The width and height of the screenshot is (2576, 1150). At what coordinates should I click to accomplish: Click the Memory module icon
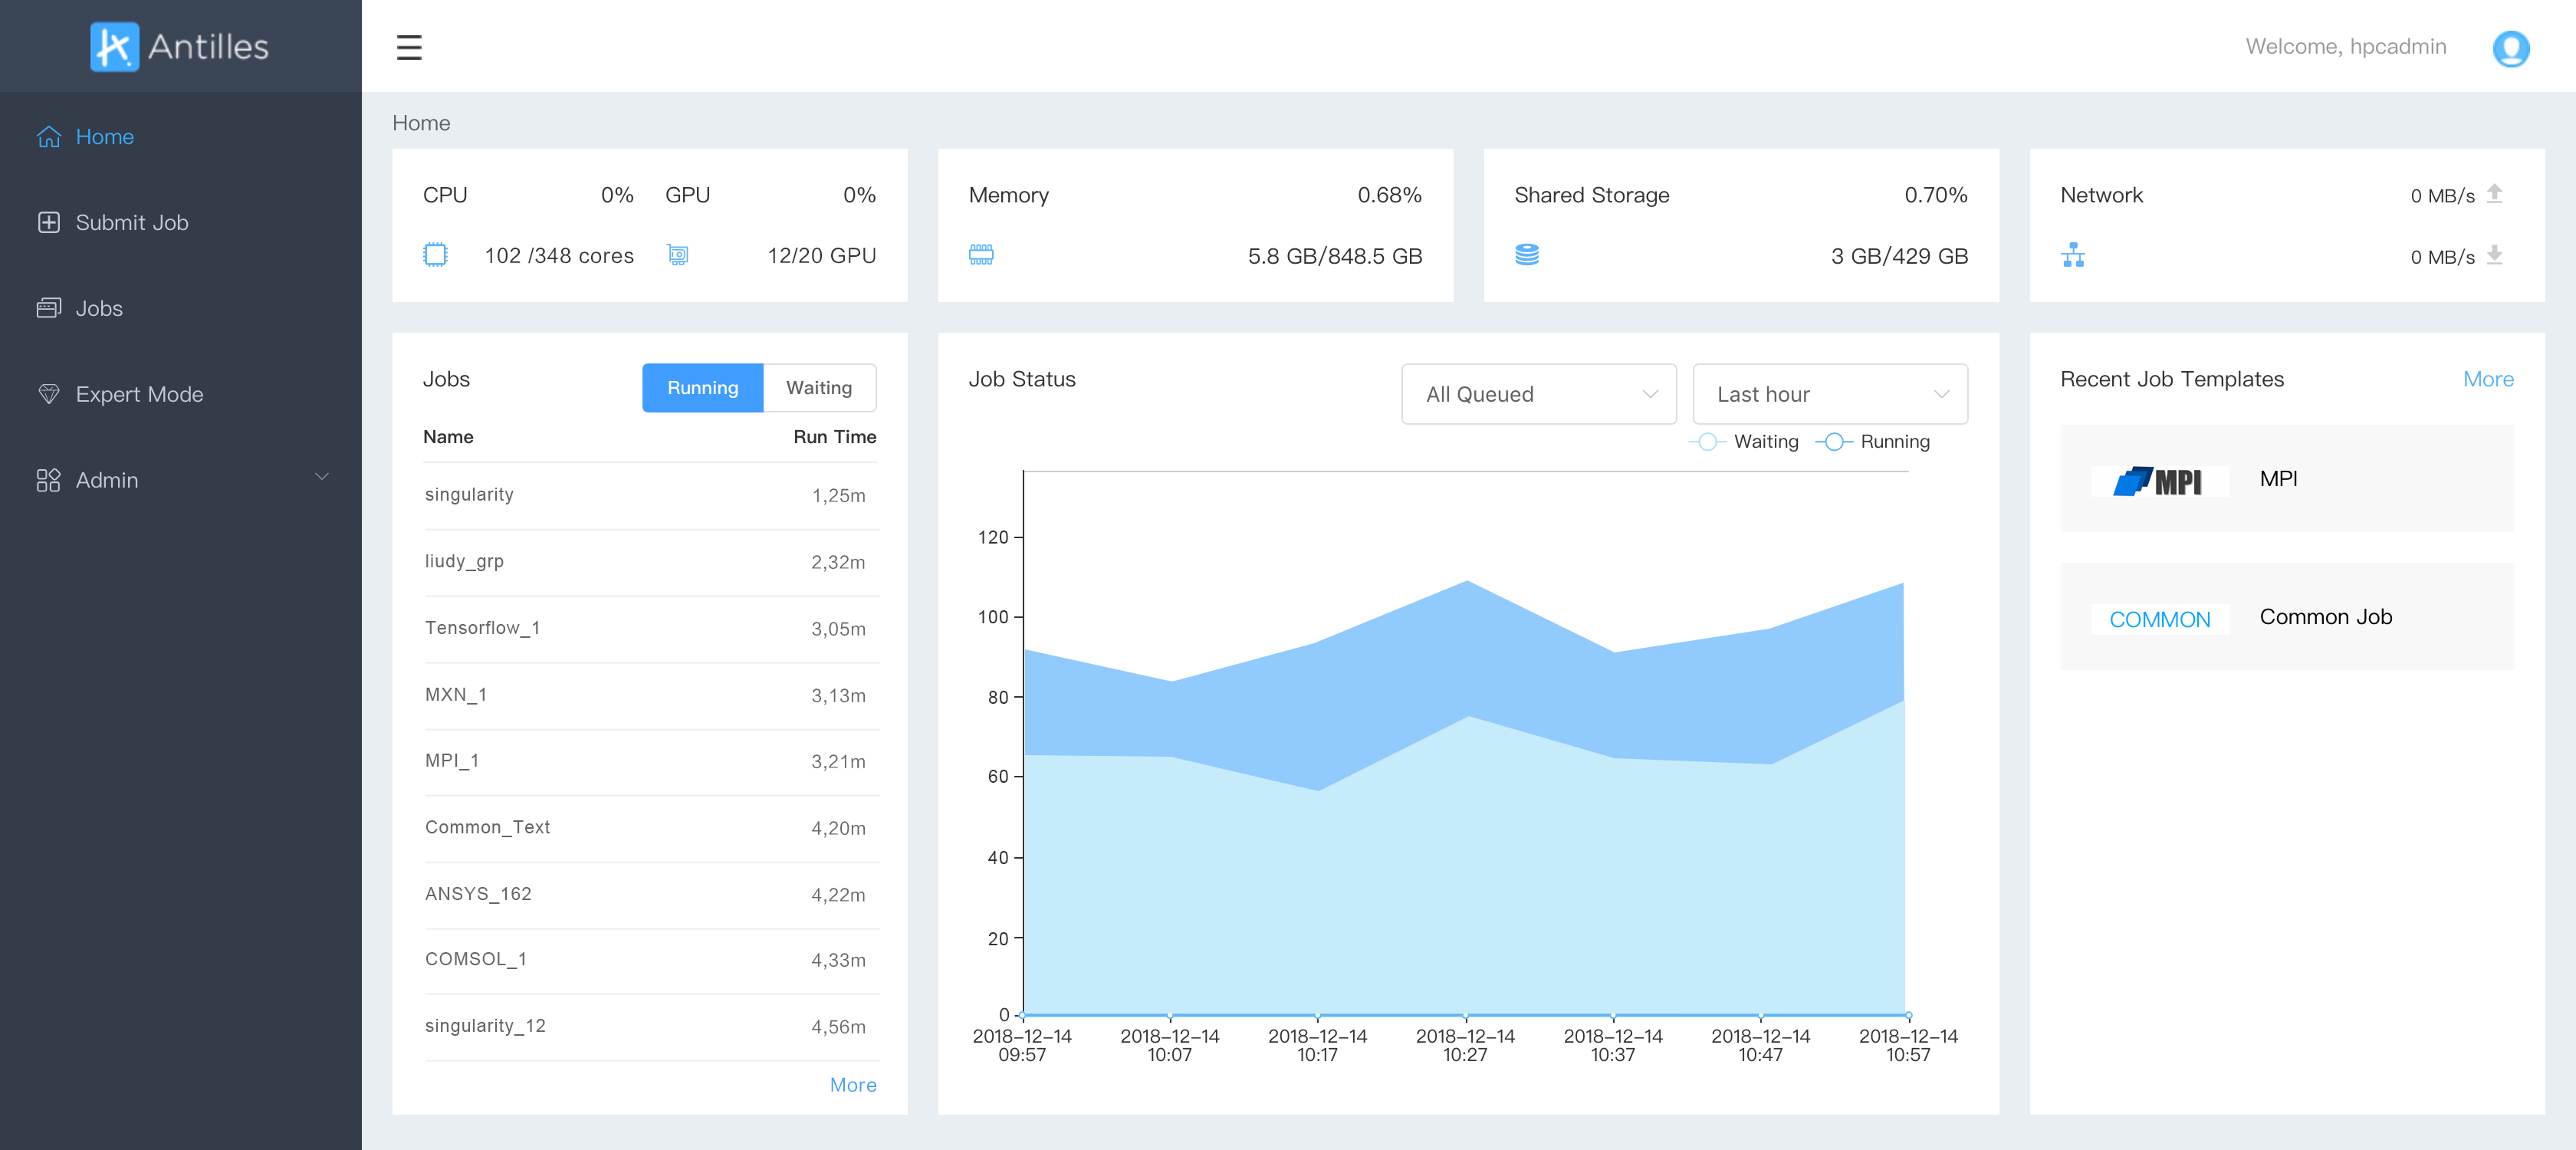pos(980,255)
